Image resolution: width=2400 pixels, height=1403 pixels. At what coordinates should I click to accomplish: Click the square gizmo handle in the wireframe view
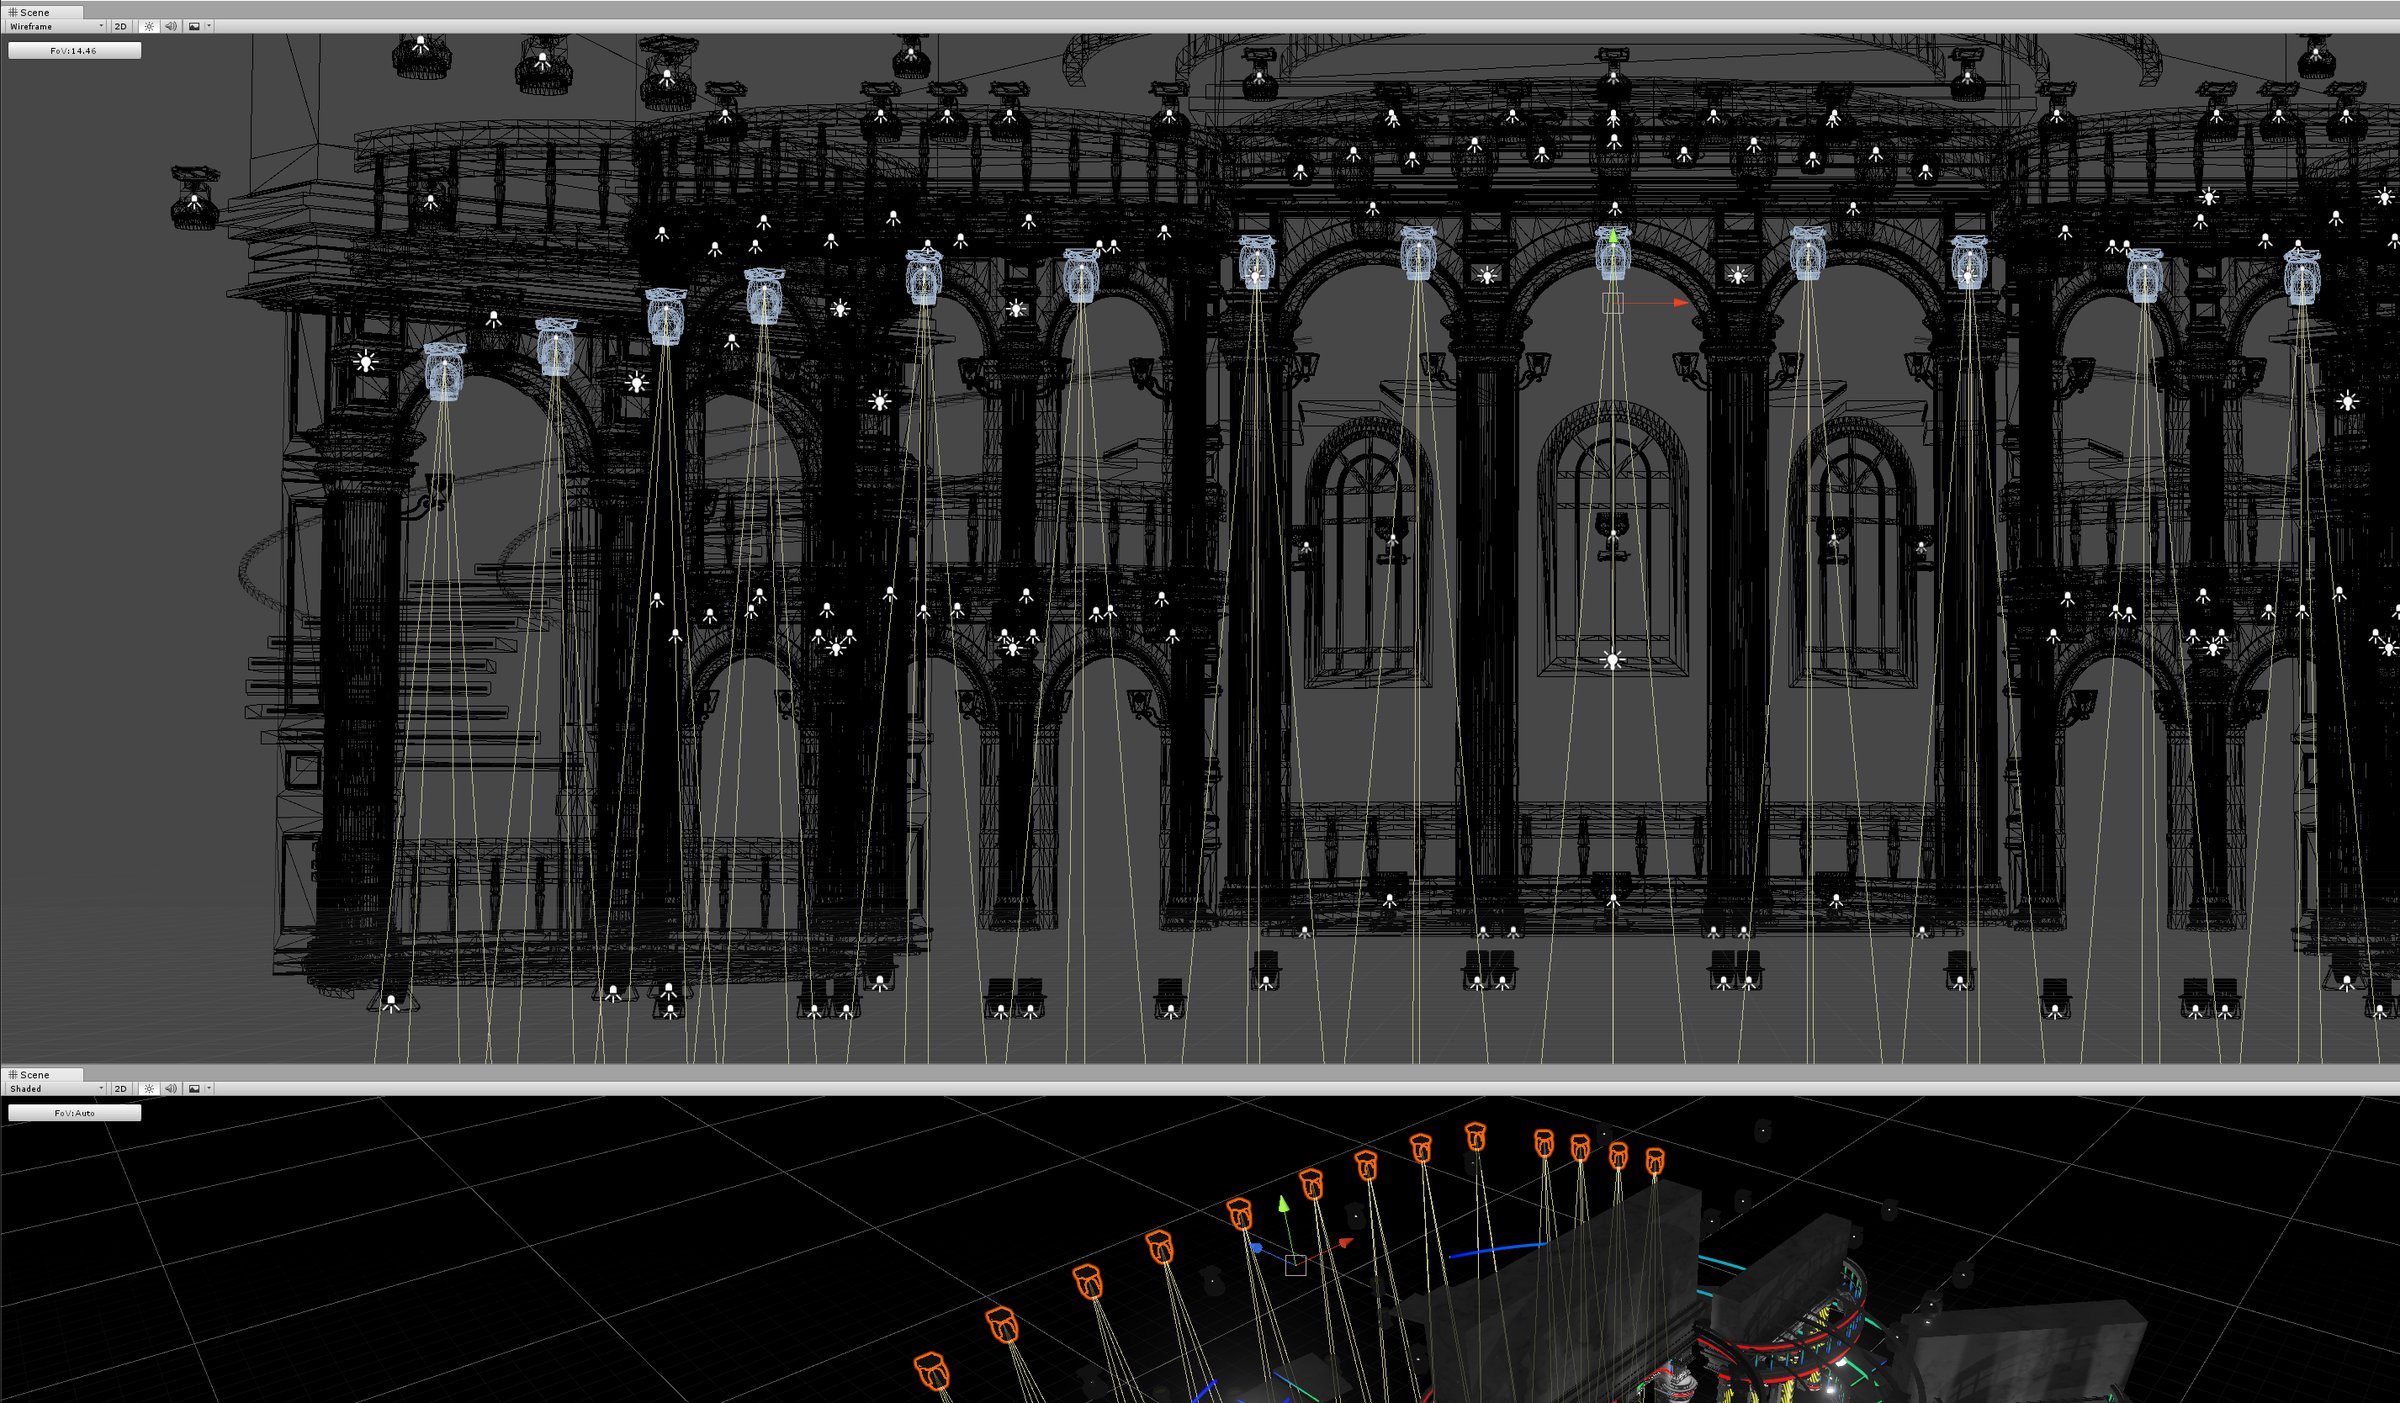(1612, 302)
